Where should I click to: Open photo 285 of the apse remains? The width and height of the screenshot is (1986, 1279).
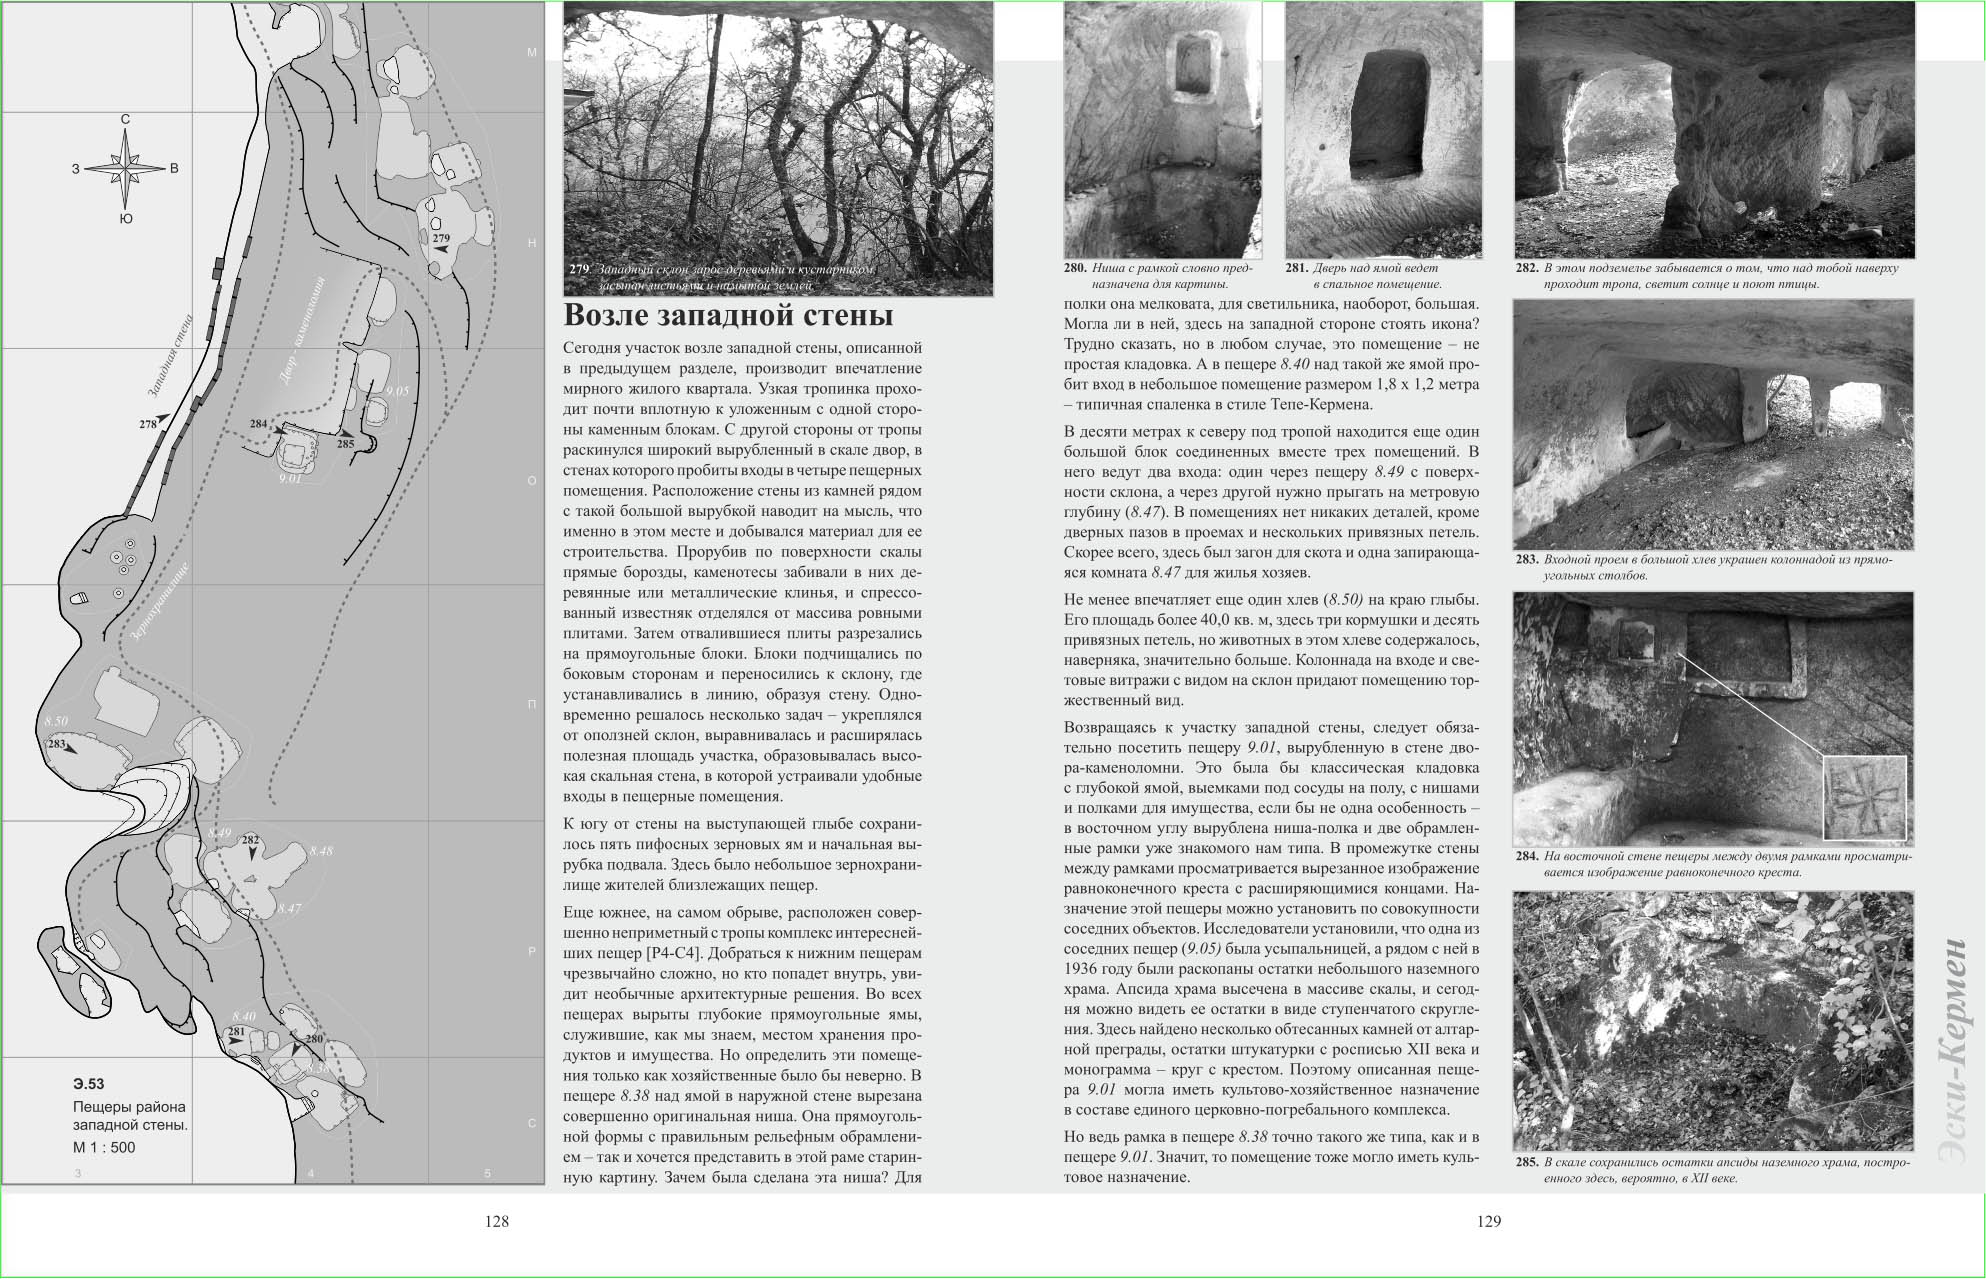(x=1712, y=1021)
